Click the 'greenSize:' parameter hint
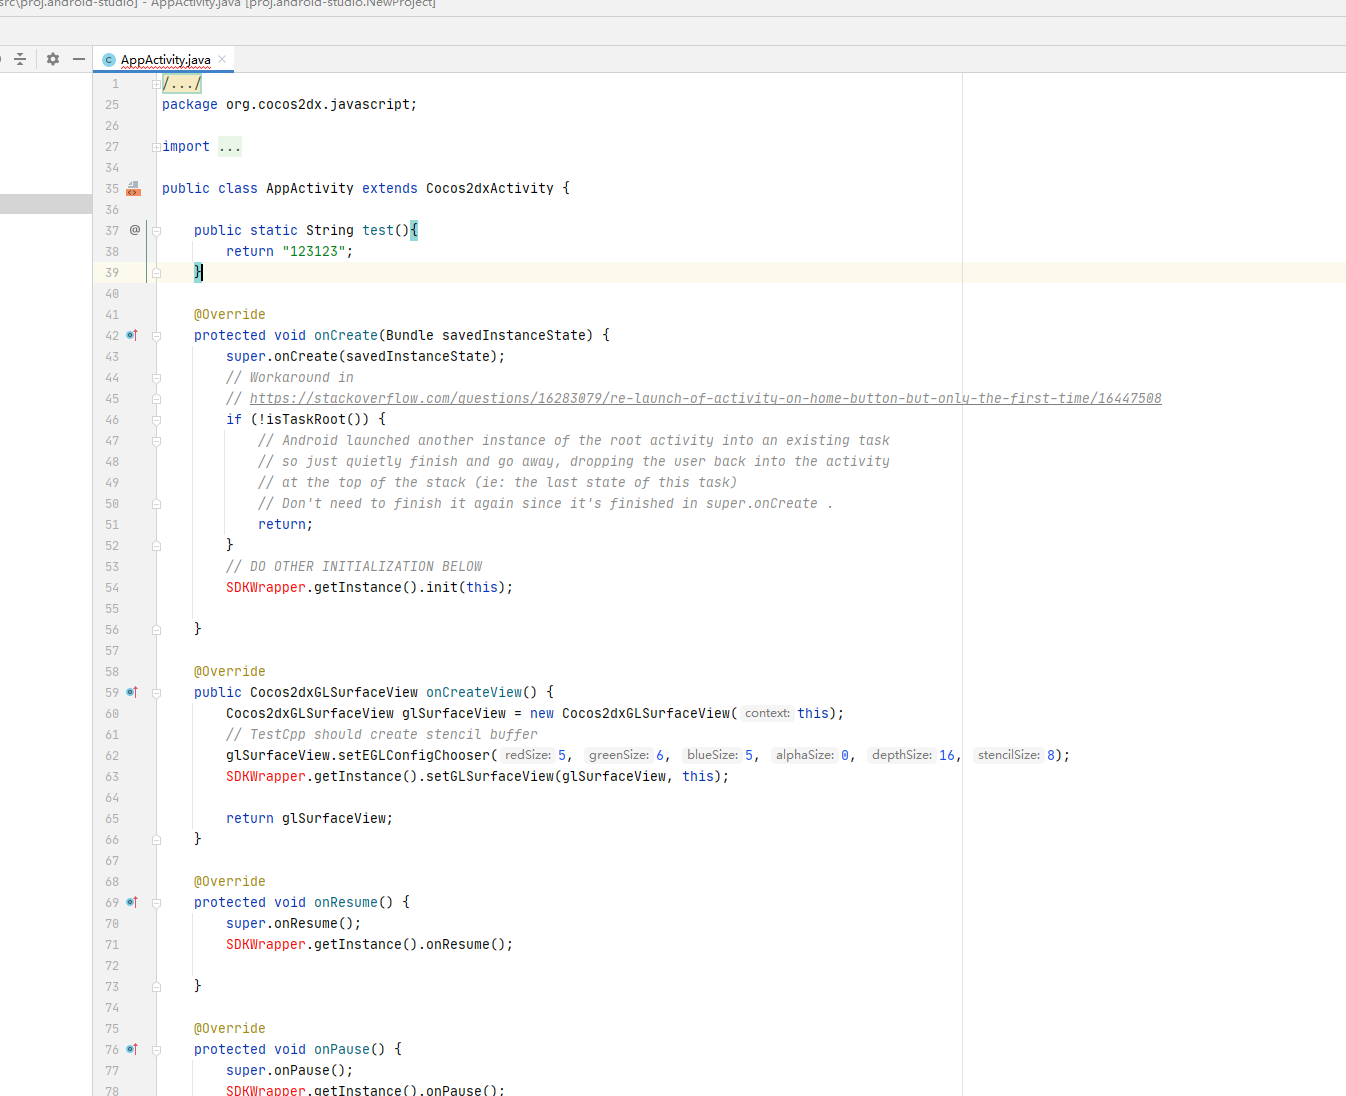Viewport: 1346px width, 1096px height. (618, 755)
